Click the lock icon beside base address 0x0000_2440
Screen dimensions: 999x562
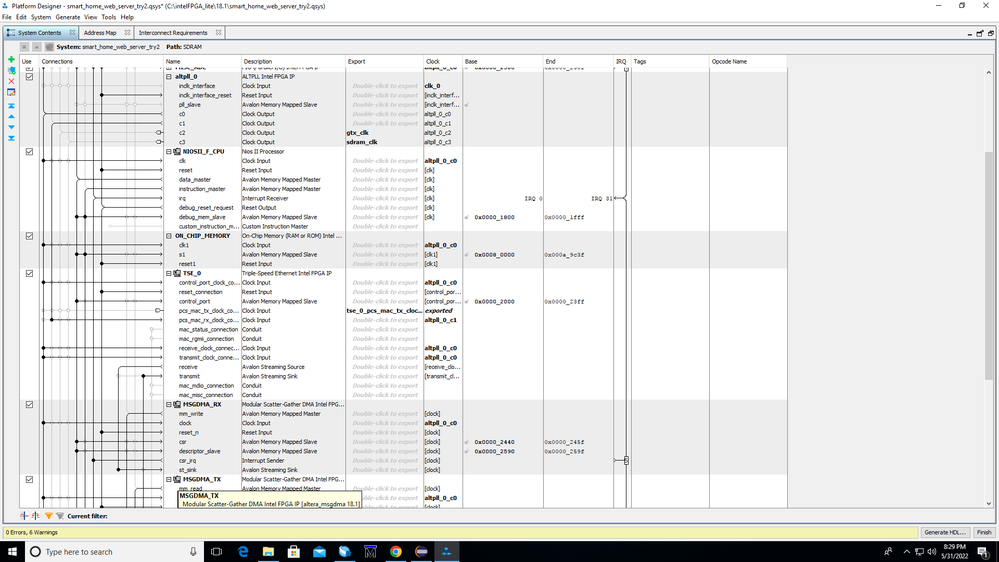coord(467,442)
